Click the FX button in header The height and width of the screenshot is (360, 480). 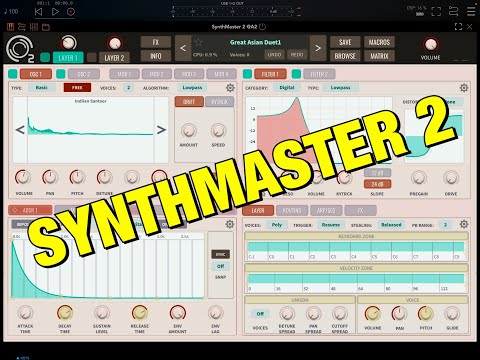coord(156,42)
